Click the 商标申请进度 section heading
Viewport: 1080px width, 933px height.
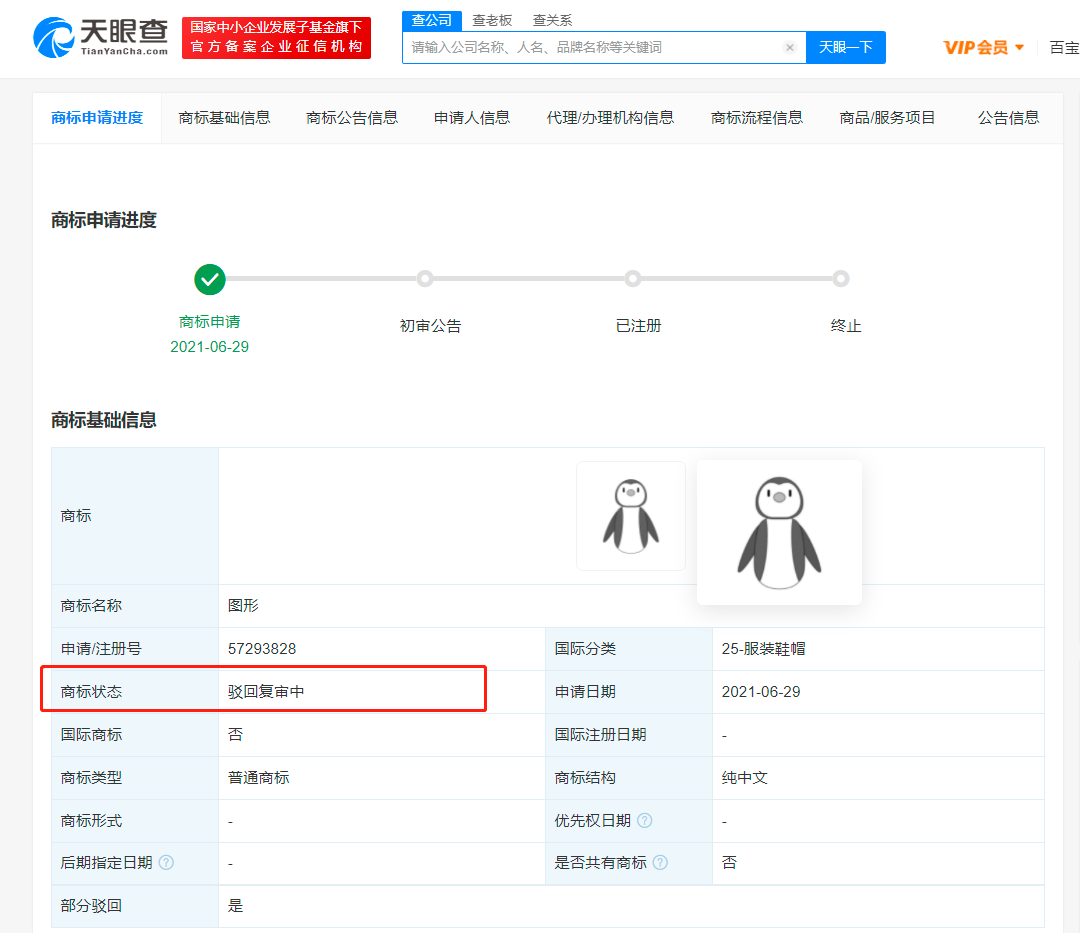click(x=104, y=220)
